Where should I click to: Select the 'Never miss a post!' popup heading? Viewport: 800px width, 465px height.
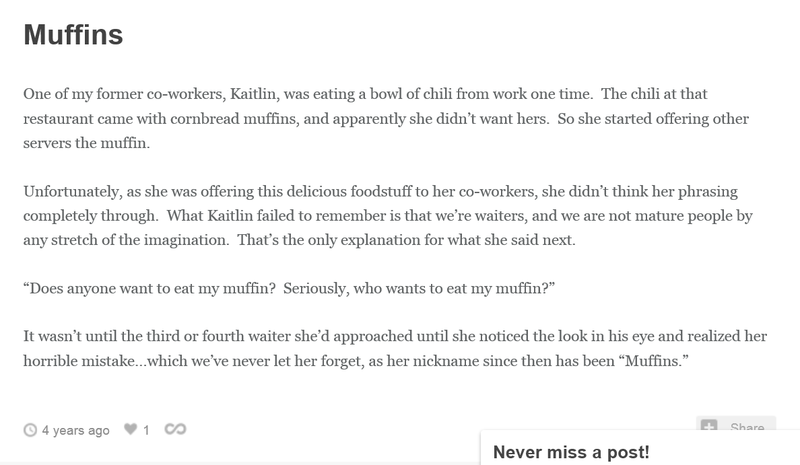[x=571, y=452]
